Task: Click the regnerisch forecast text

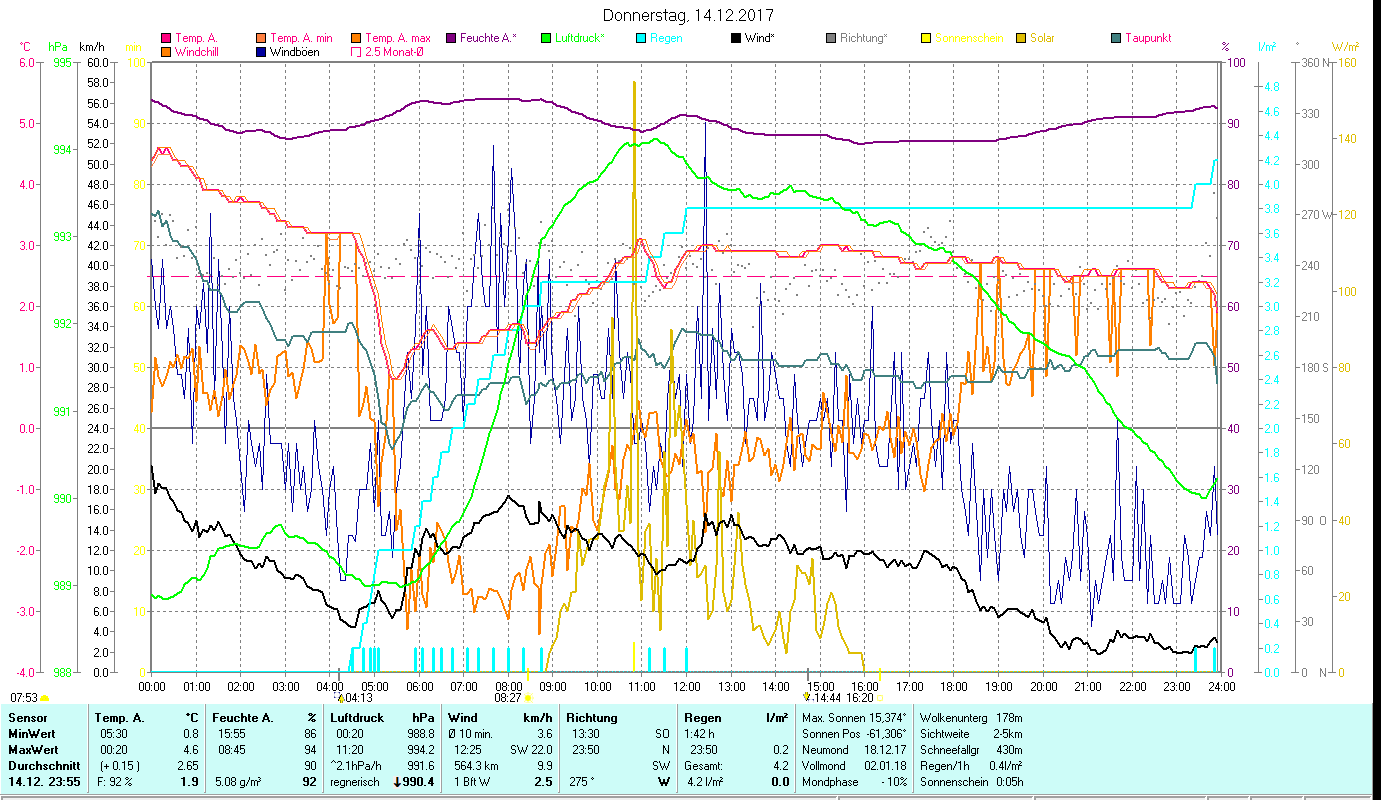Action: 354,782
